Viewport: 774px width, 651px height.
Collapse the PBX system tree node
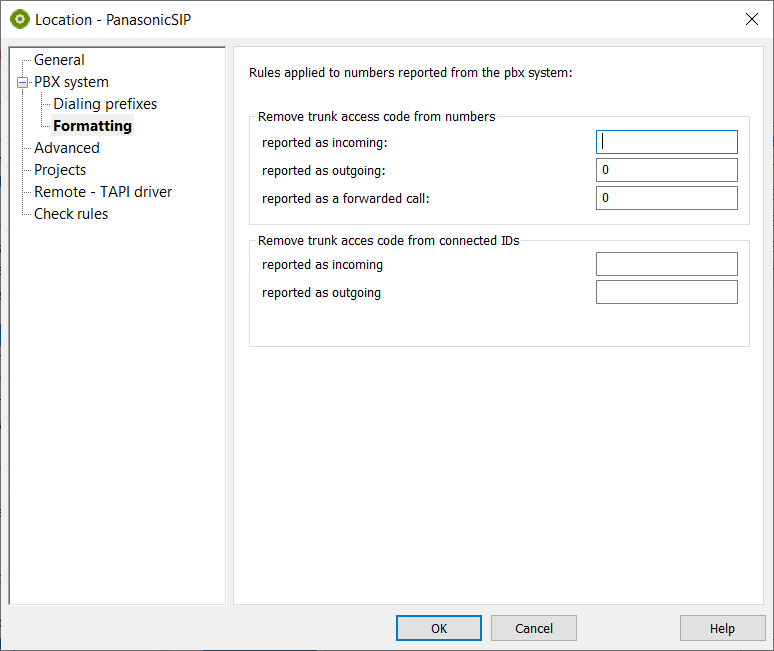pos(22,83)
